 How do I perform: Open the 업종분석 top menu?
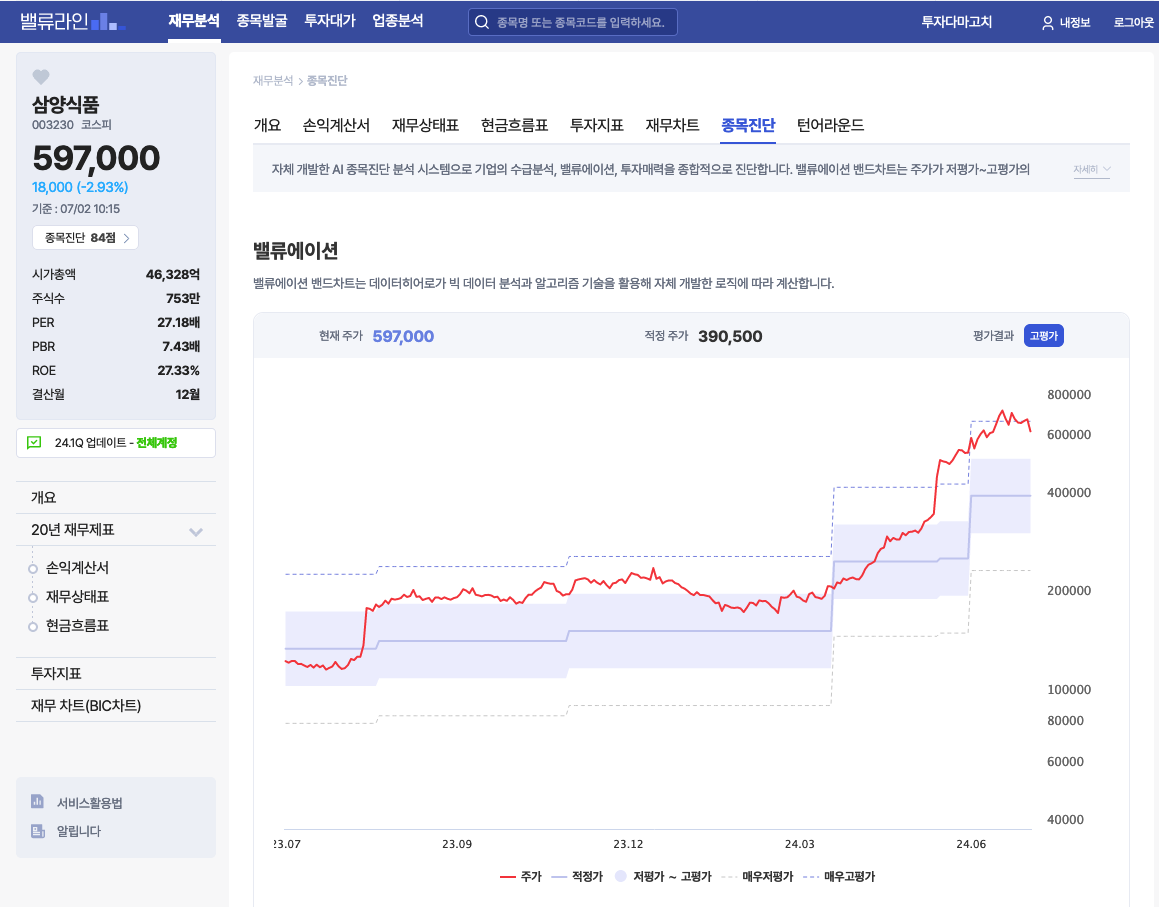tap(398, 21)
